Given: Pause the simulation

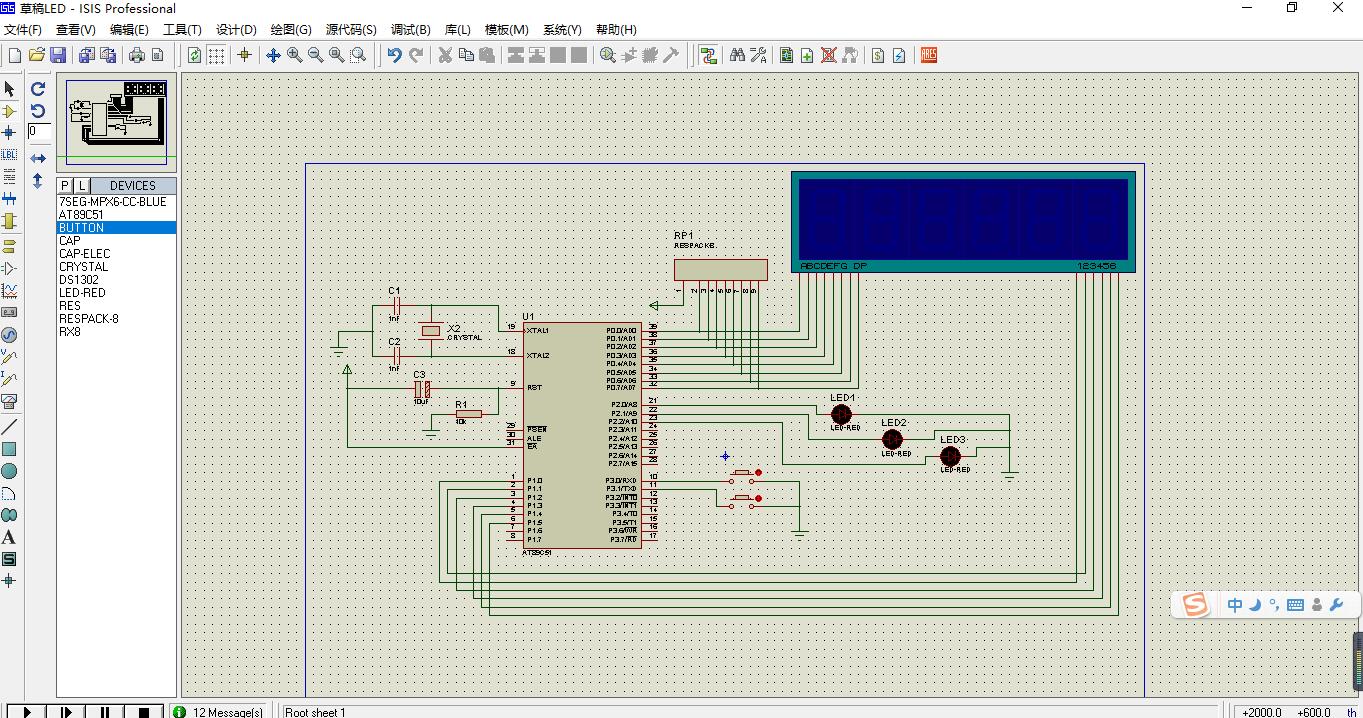Looking at the screenshot, I should 105,712.
